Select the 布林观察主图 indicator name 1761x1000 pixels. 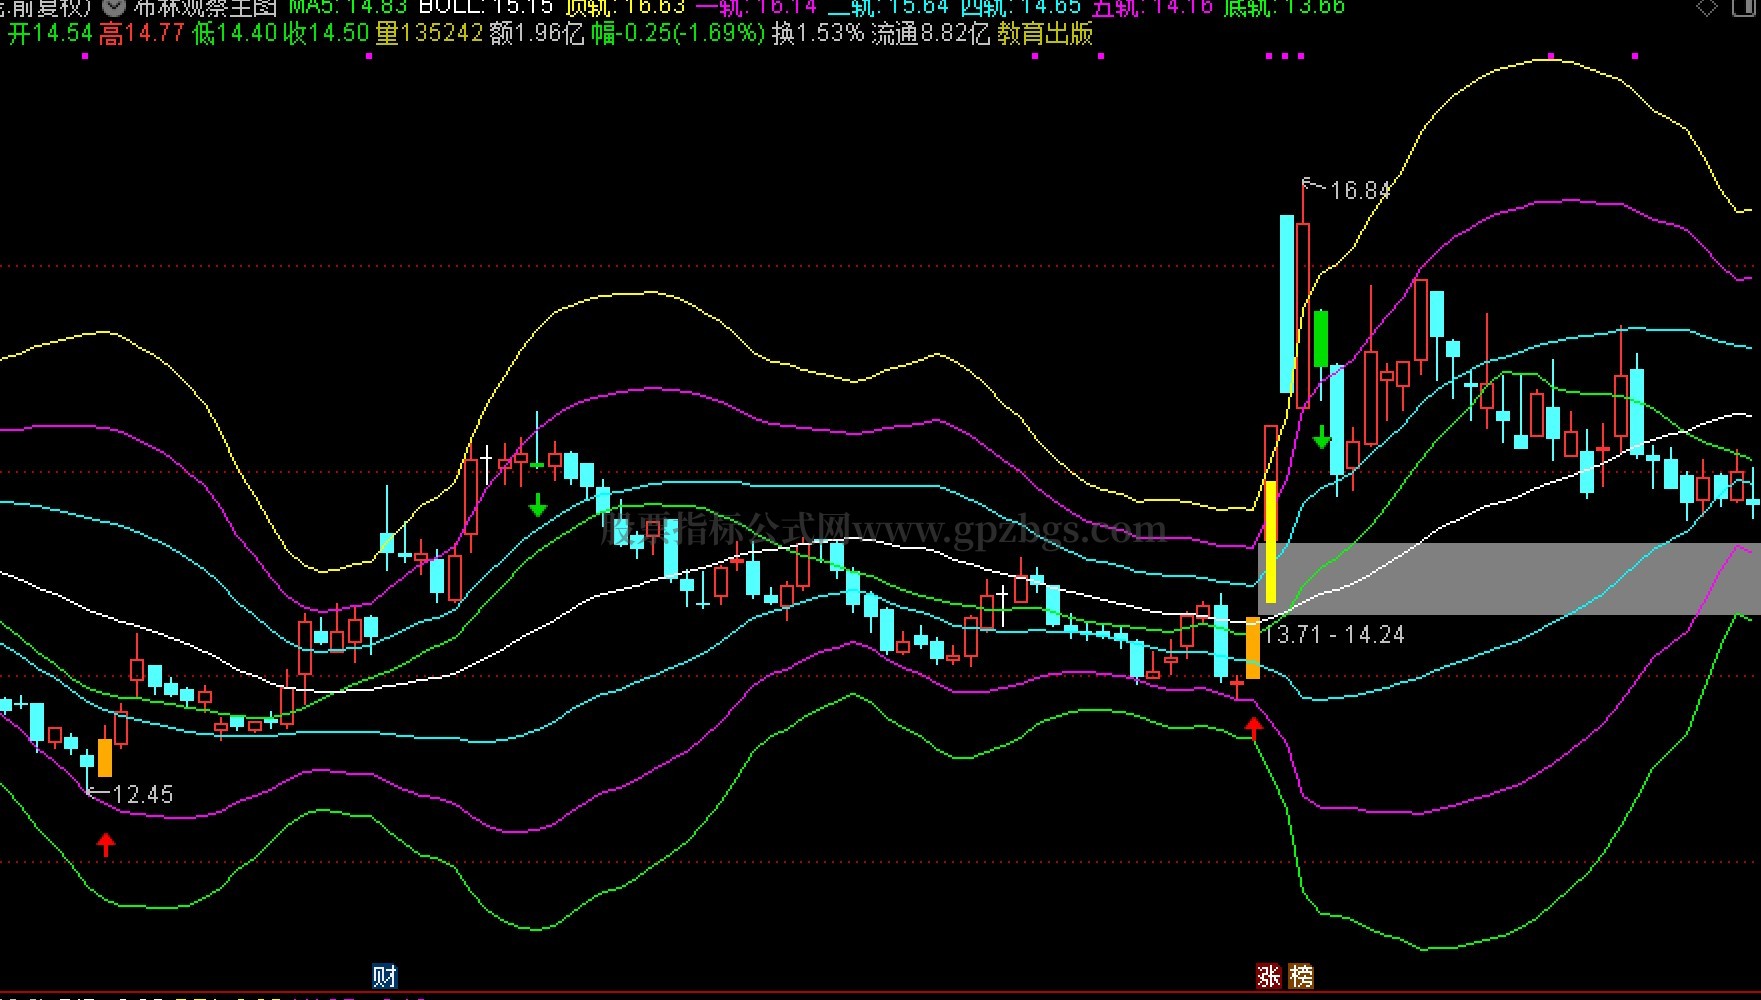[x=205, y=7]
